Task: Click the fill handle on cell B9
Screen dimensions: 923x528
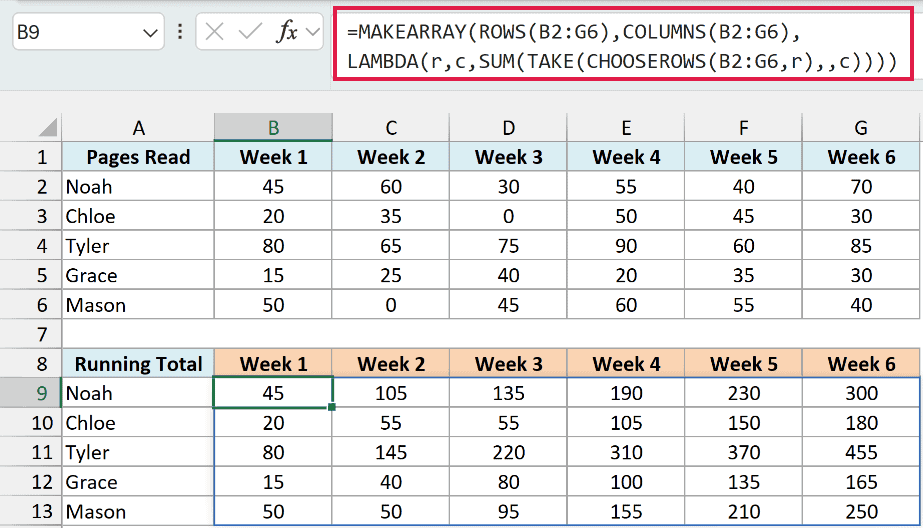Action: pyautogui.click(x=332, y=407)
